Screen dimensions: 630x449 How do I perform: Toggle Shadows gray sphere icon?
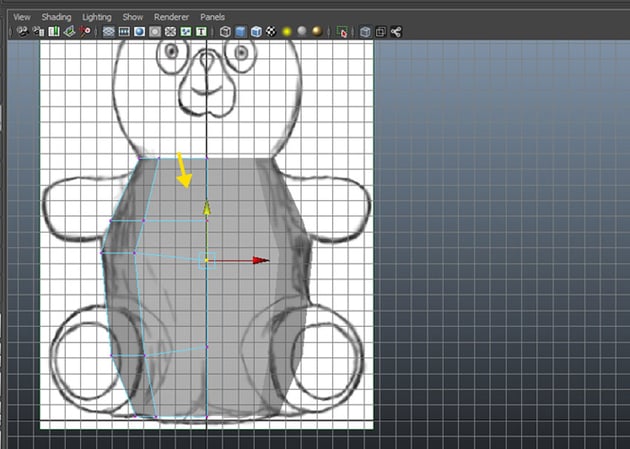coord(302,31)
